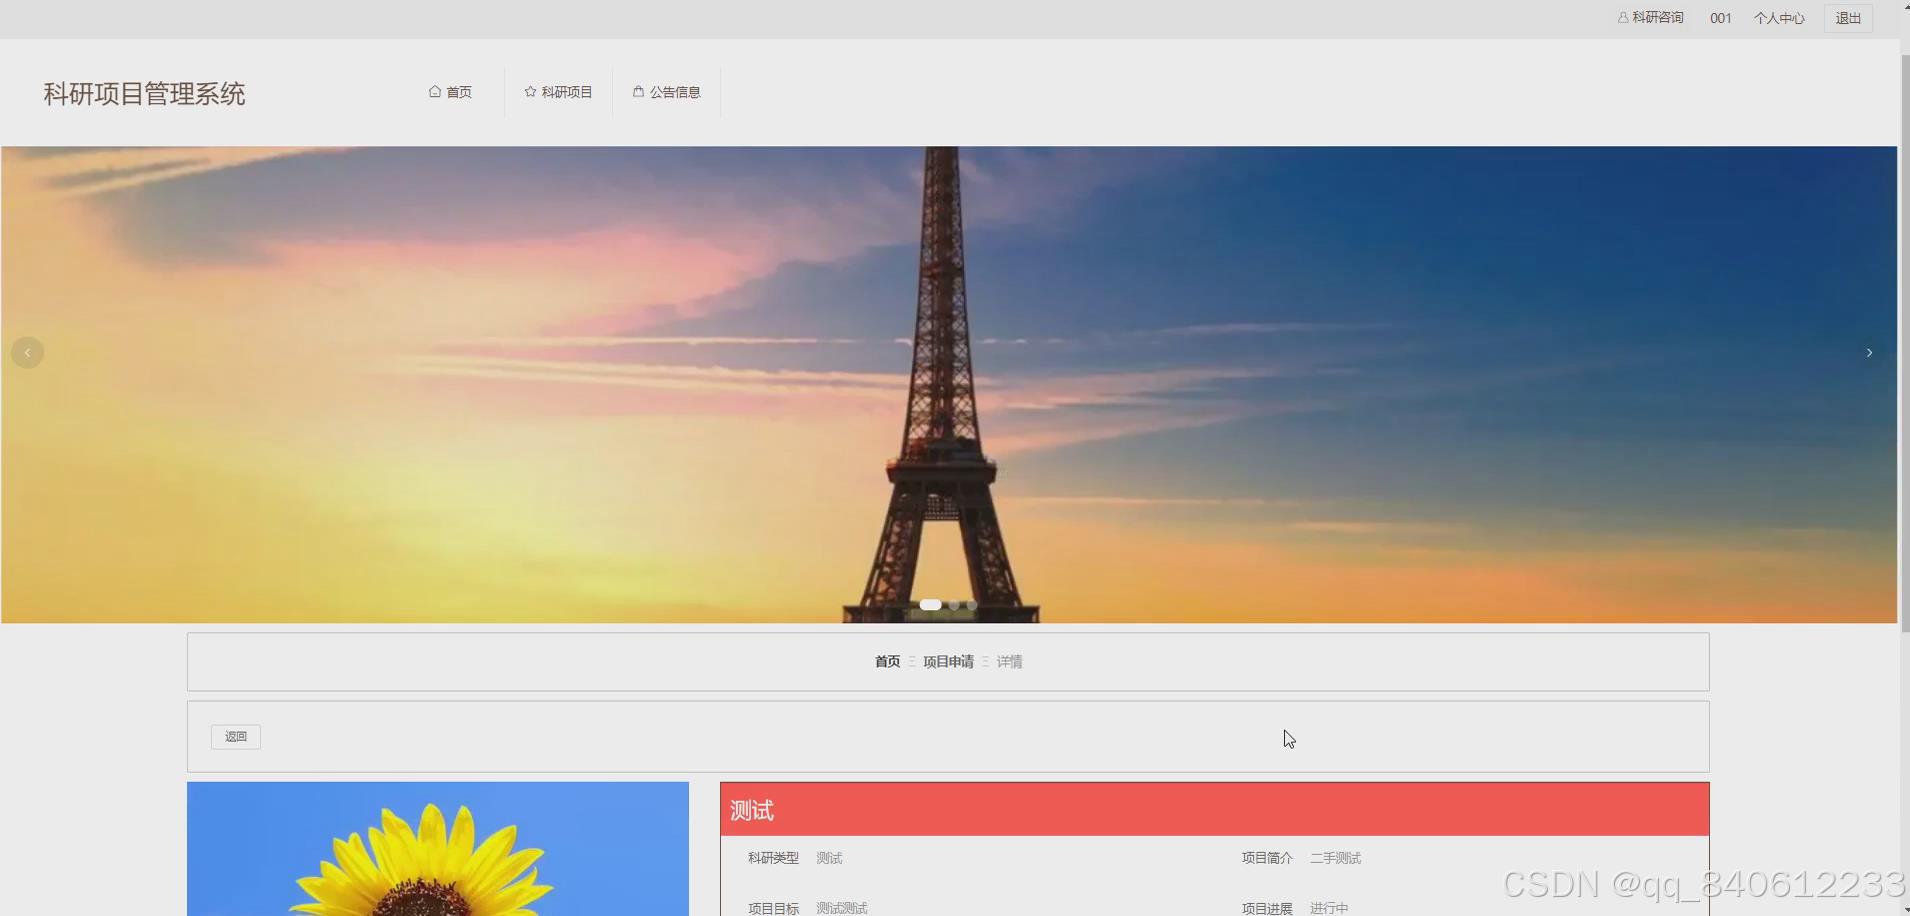
Task: Go to 项目申请 in the breadcrumb
Action: click(x=948, y=662)
